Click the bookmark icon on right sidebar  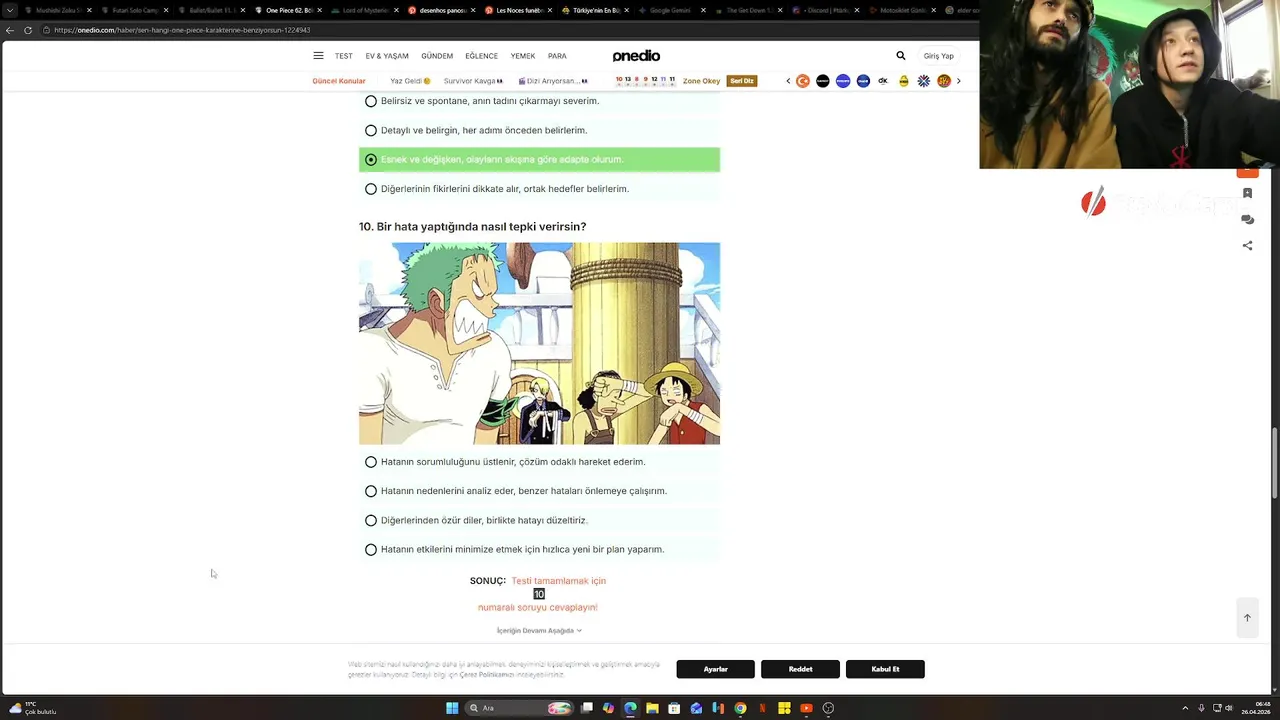tap(1247, 193)
